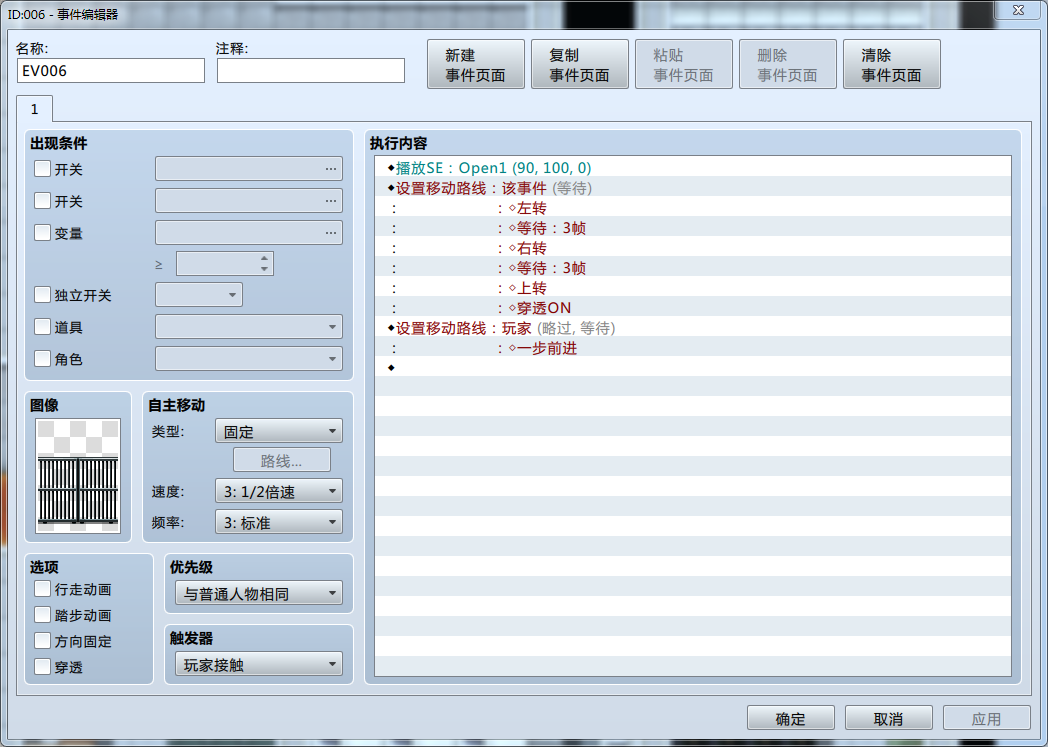This screenshot has height=747, width=1048.
Task: Open the 优先级 dropdown
Action: pos(259,593)
